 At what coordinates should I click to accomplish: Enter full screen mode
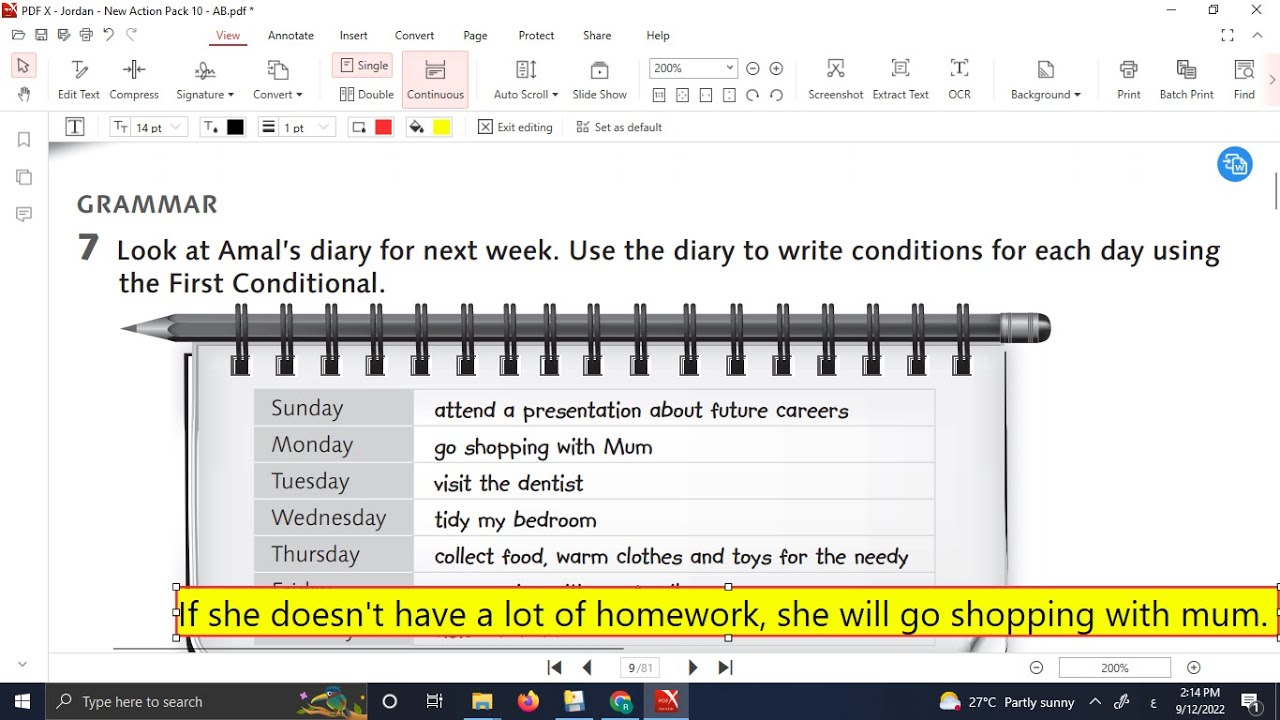click(x=1227, y=35)
